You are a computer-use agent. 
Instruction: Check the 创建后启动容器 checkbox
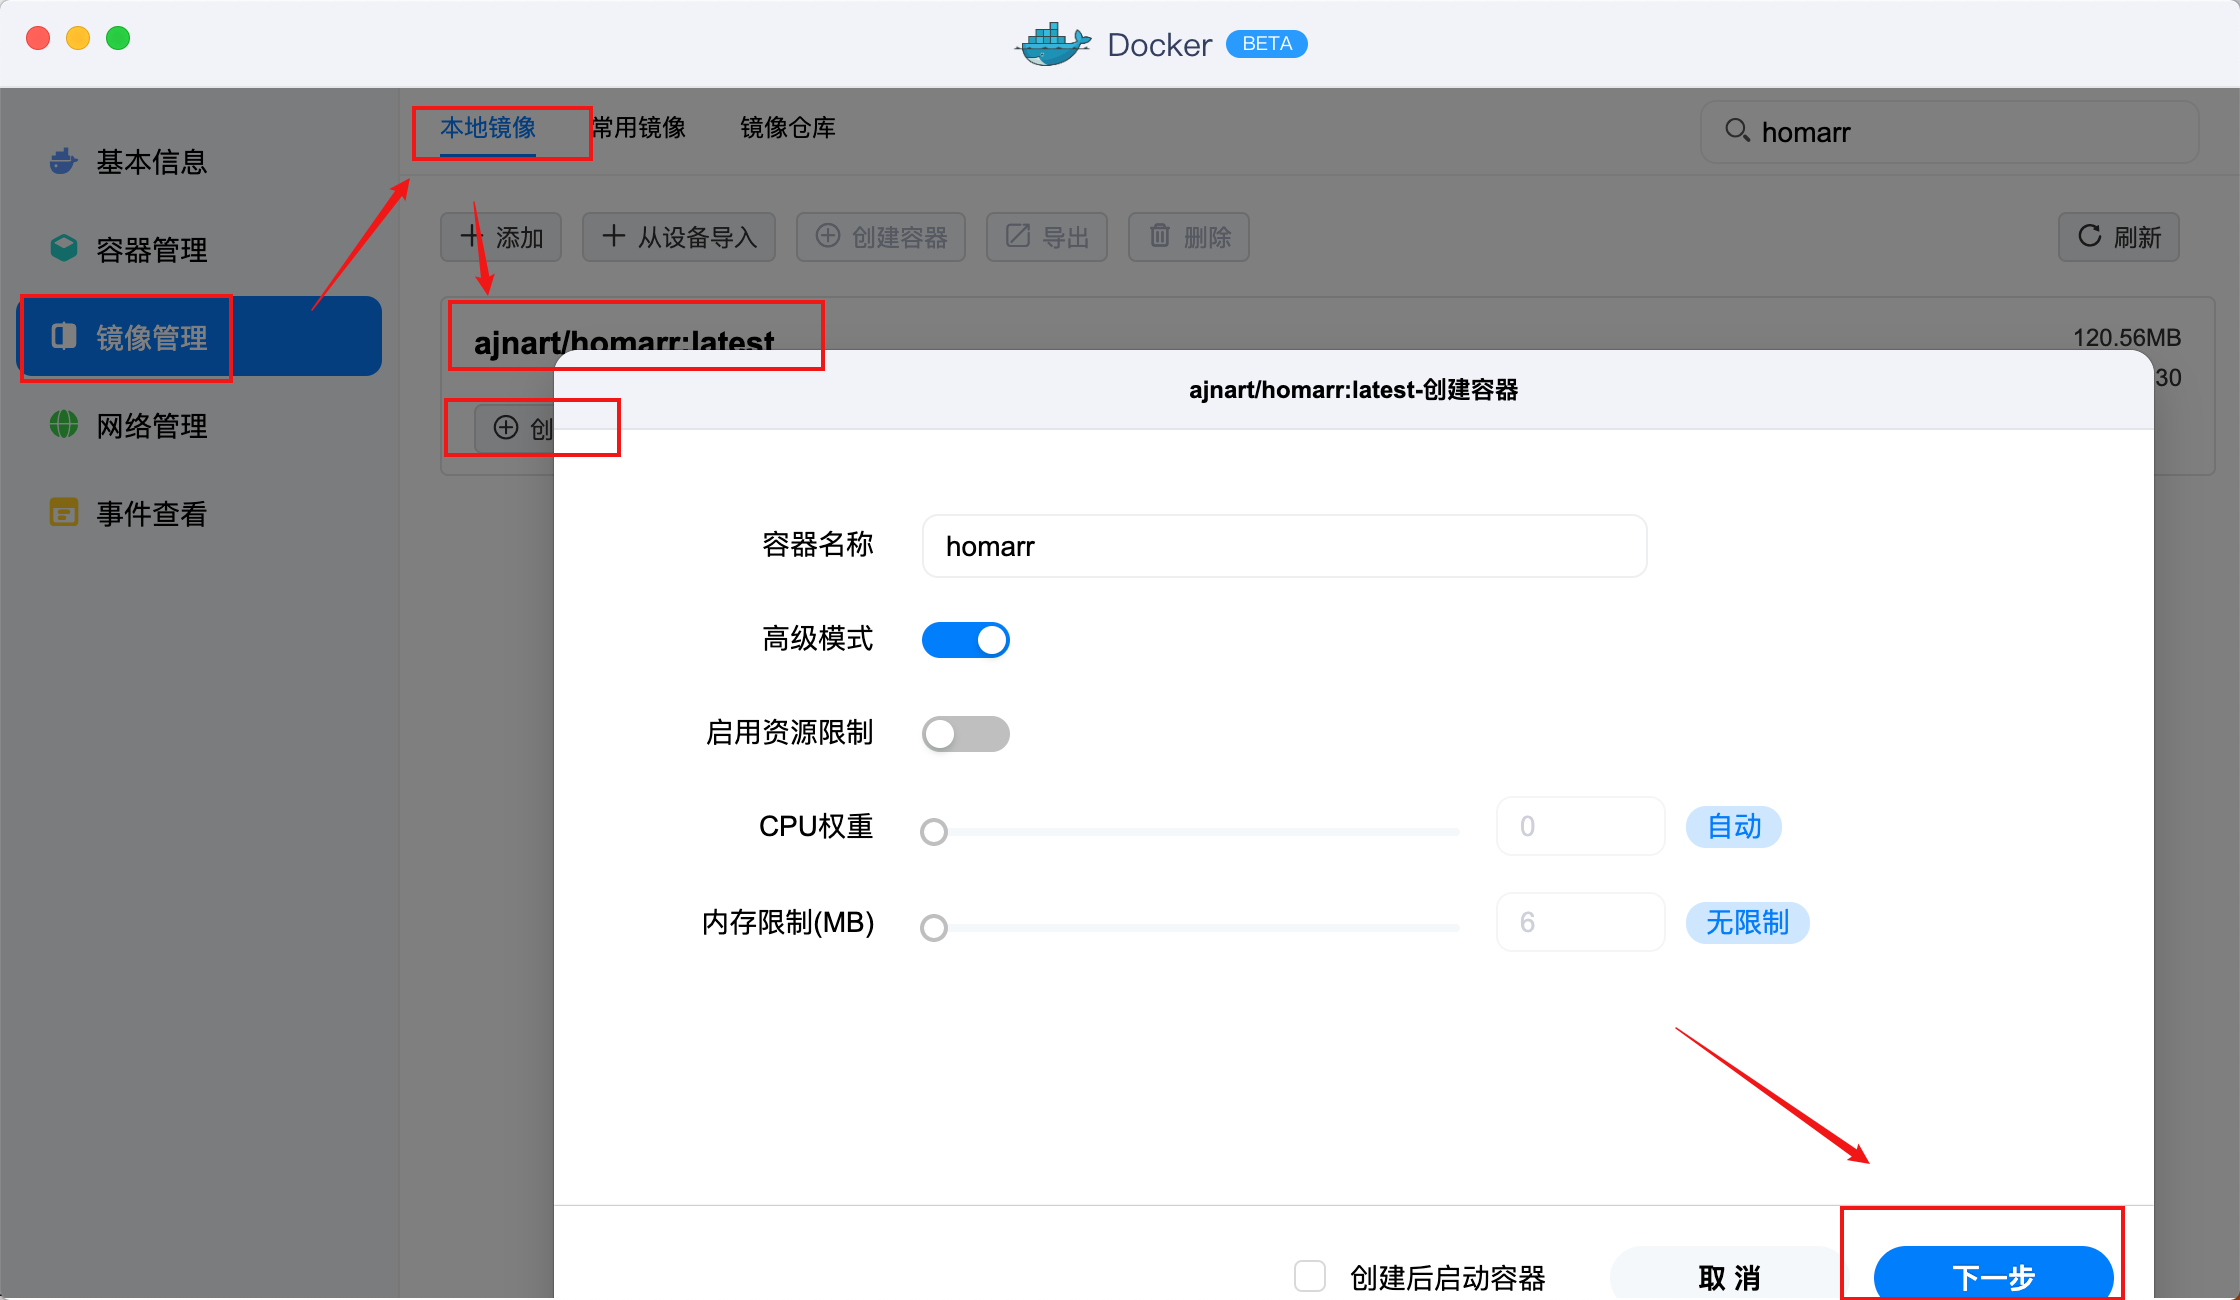point(1310,1276)
